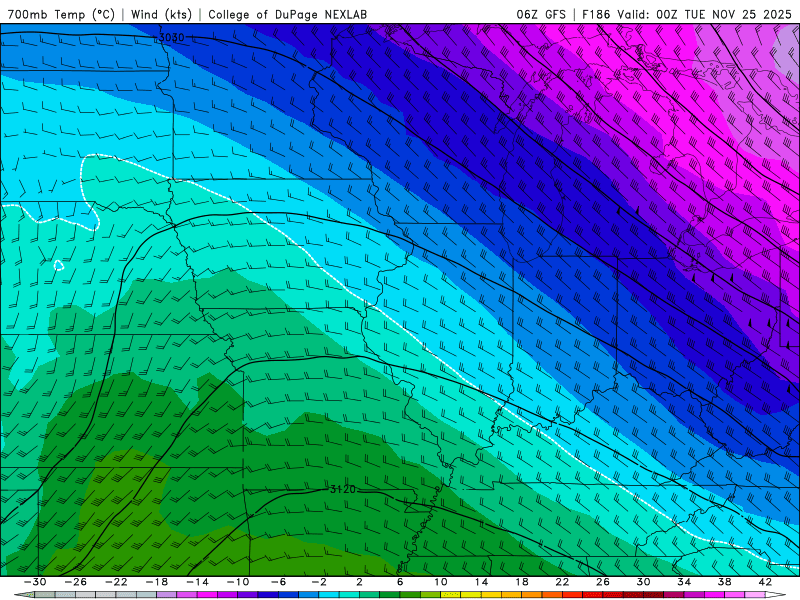Click the "06Z GFS" model run label
The height and width of the screenshot is (600, 800).
tap(541, 14)
